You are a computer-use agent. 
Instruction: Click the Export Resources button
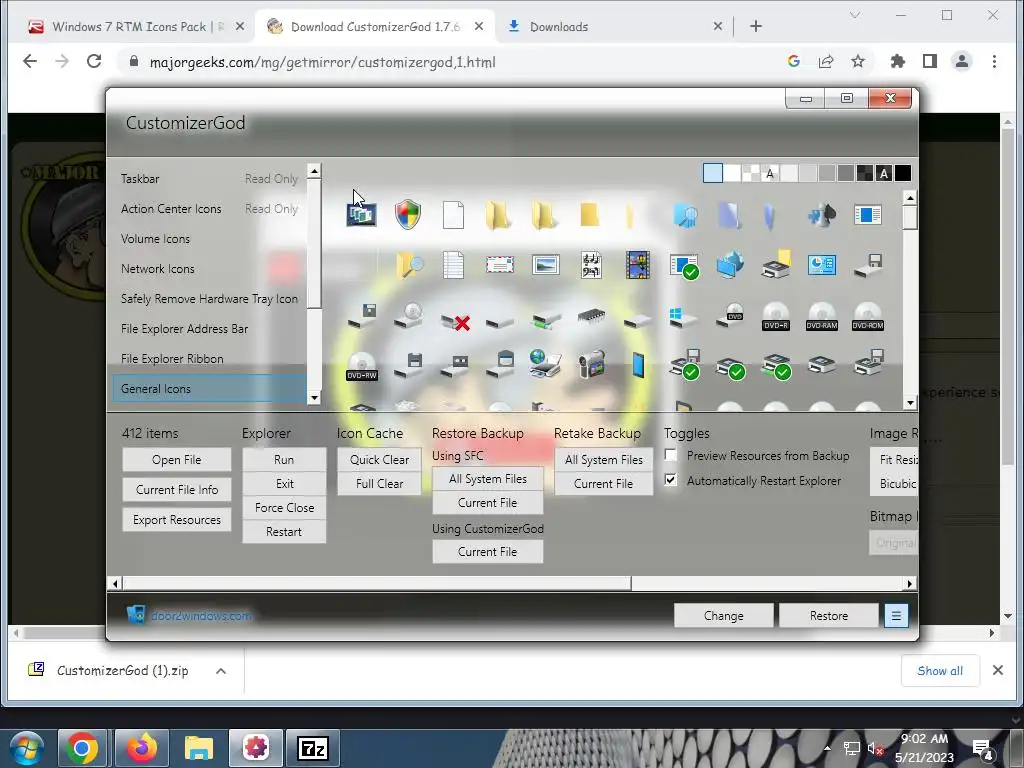point(176,520)
